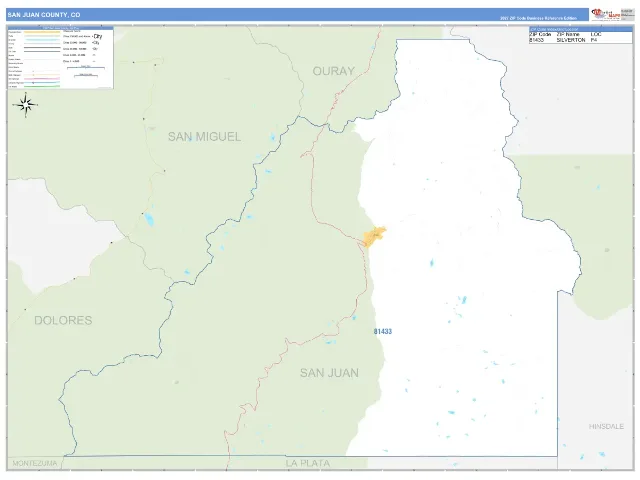Click the "LA PLATA" county label
Image resolution: width=640 pixels, height=480 pixels.
[308, 463]
